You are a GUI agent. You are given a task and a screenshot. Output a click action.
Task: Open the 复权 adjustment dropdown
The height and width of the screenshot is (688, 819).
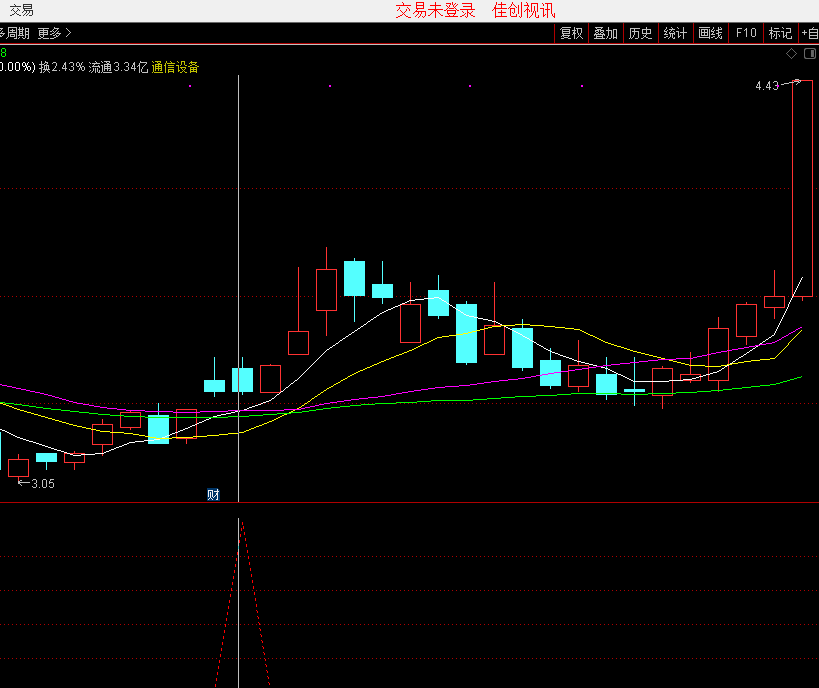(571, 33)
